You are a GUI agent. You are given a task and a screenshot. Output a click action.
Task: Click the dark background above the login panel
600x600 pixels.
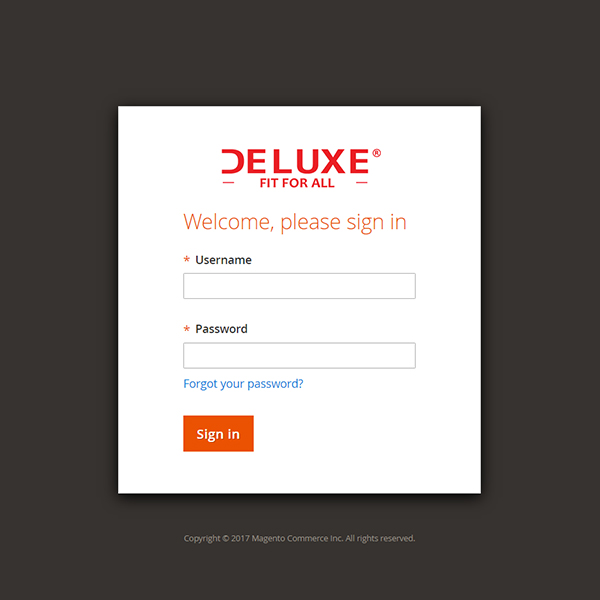click(299, 52)
